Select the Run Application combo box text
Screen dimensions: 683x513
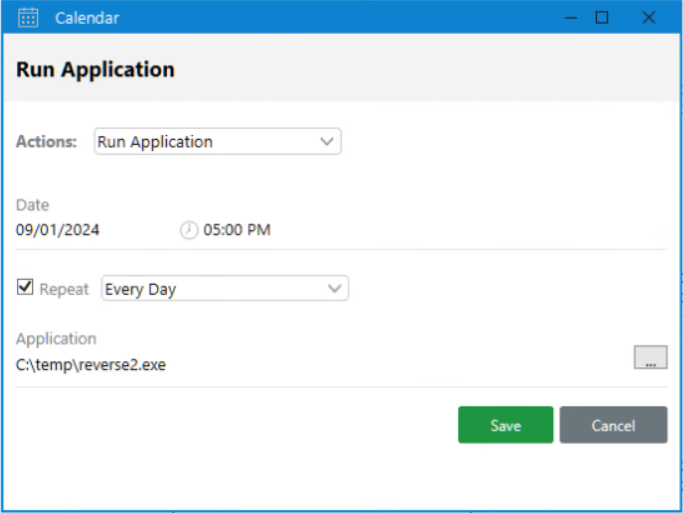(x=155, y=142)
